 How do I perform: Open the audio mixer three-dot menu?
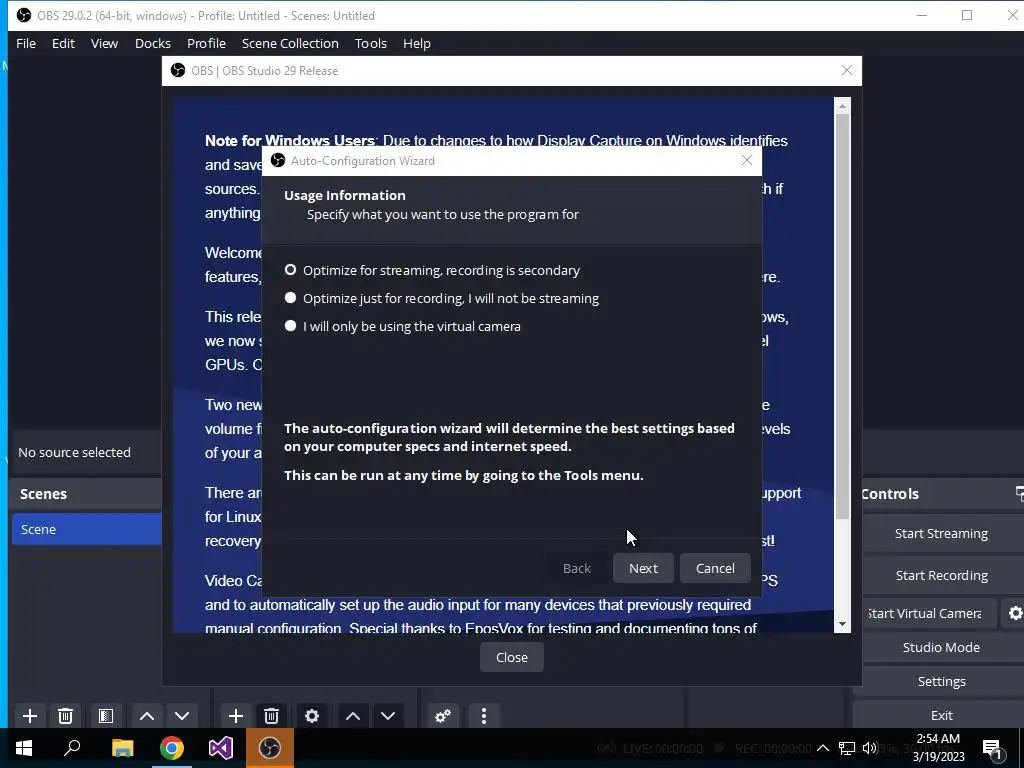click(484, 716)
